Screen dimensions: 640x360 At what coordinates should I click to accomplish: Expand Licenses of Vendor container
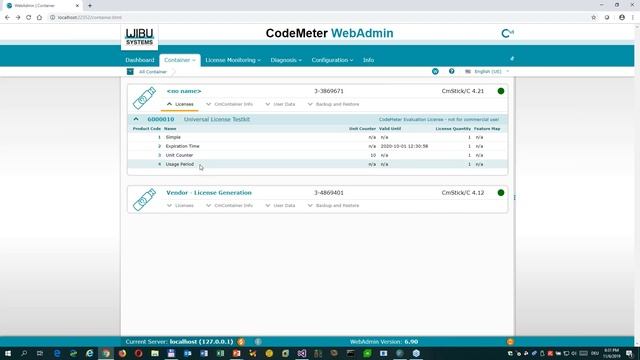(x=180, y=205)
